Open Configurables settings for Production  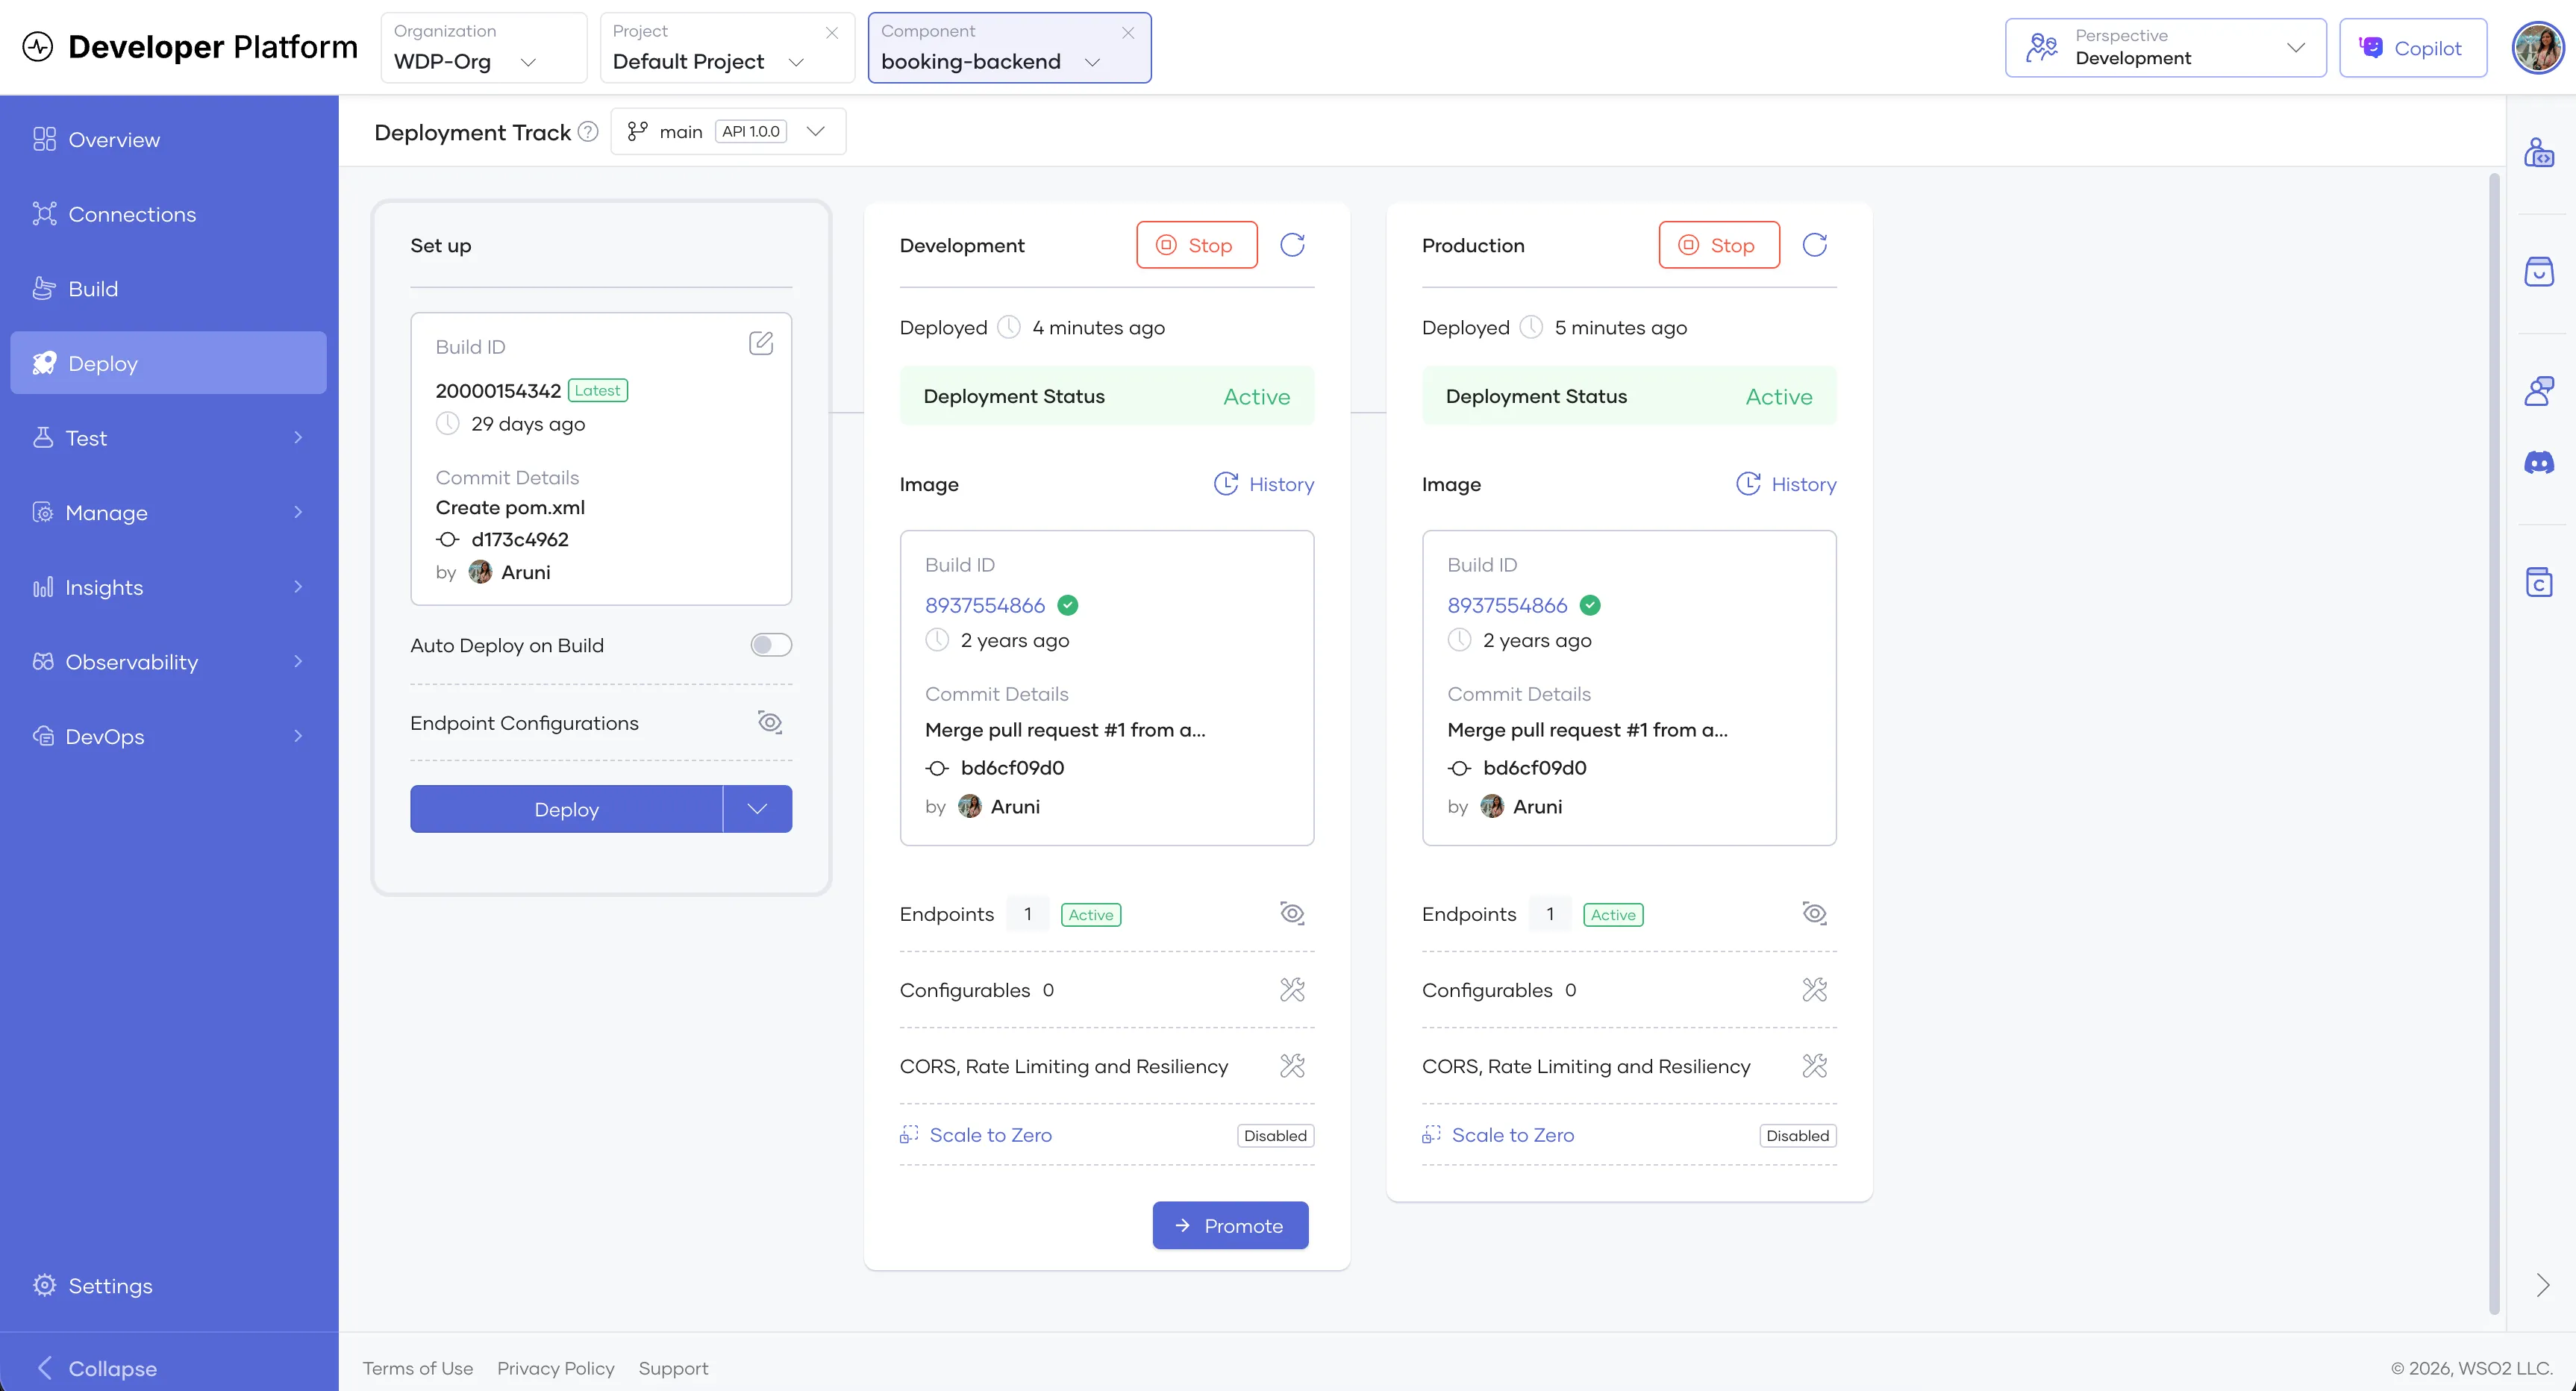coord(1815,990)
